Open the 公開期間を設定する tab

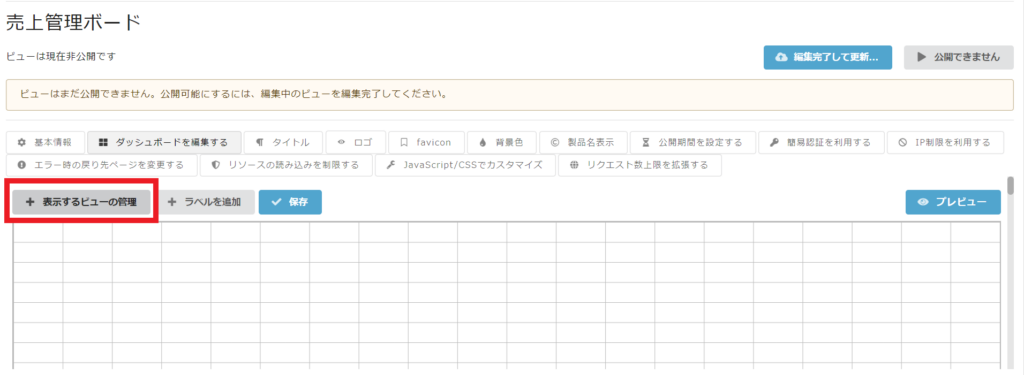coord(693,142)
